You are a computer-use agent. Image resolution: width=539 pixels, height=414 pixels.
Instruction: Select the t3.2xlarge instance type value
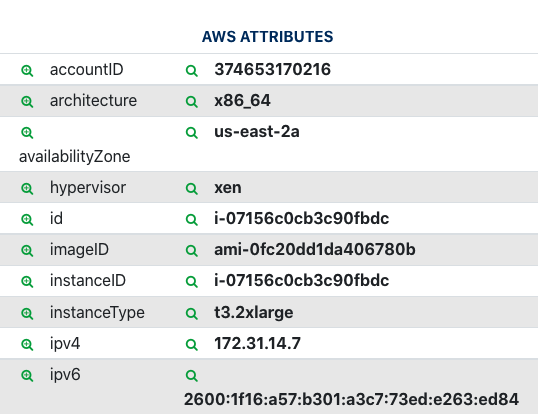tap(254, 313)
